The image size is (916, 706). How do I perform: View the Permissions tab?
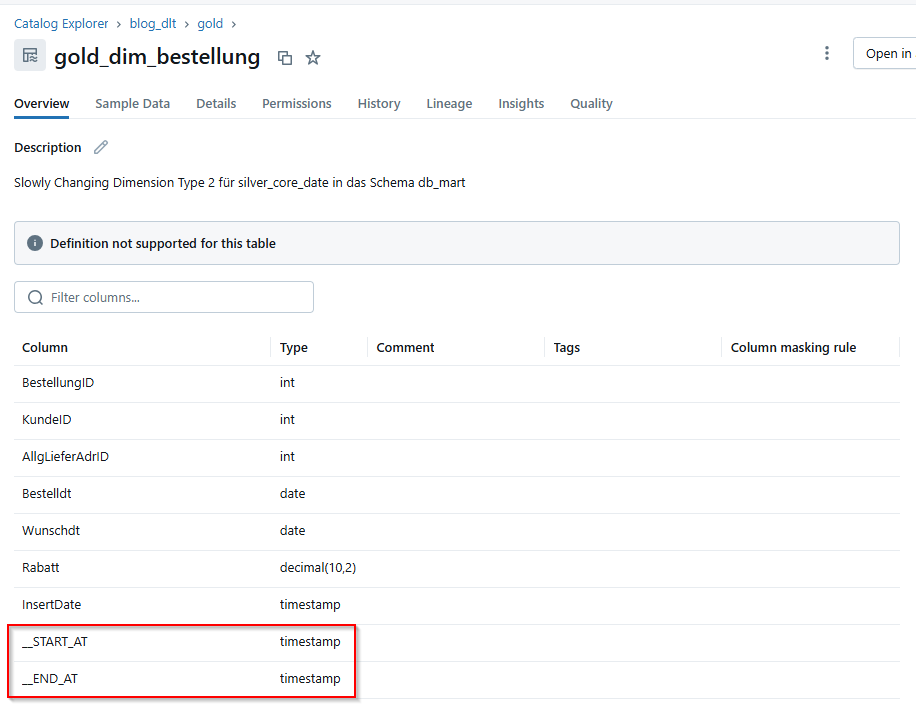296,103
